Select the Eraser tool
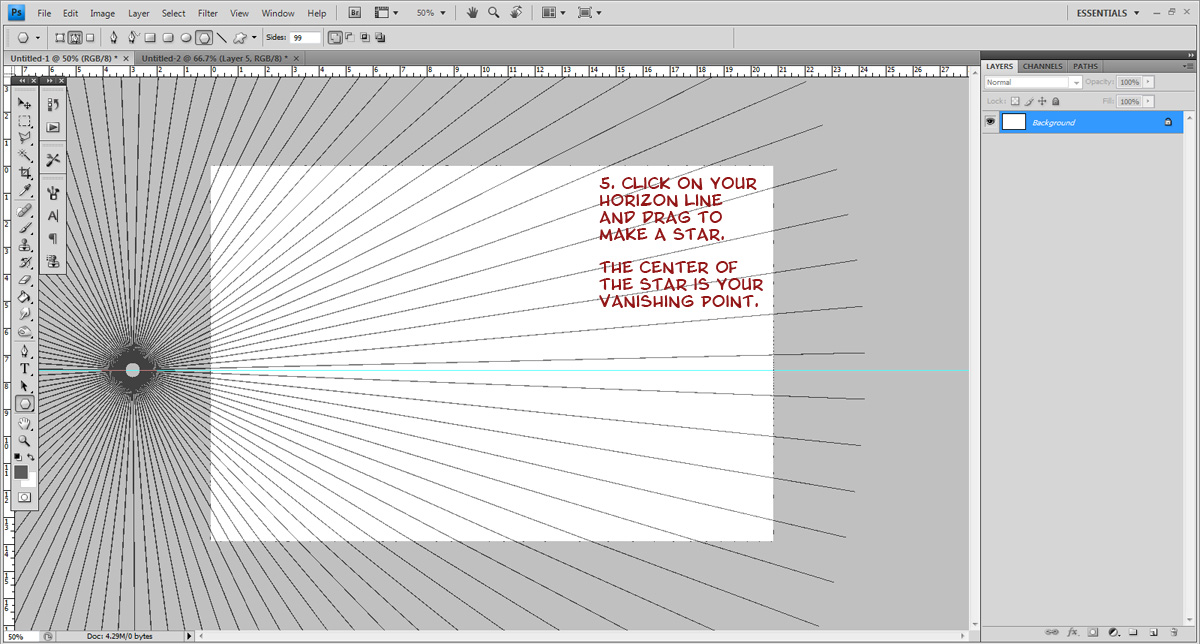 [x=25, y=278]
